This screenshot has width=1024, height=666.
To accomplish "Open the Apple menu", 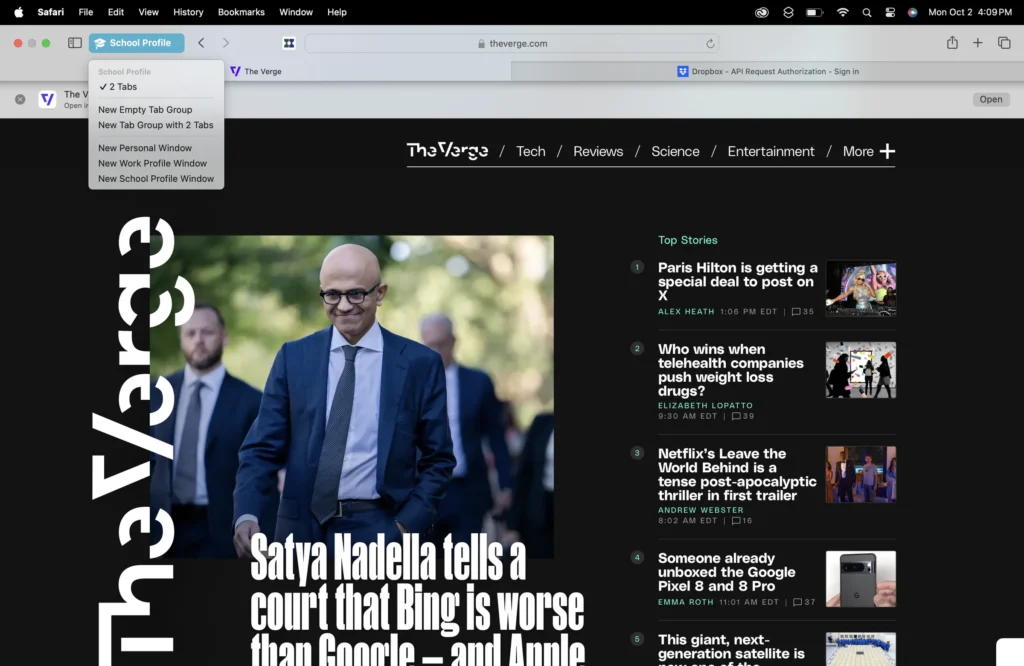I will click(19, 12).
